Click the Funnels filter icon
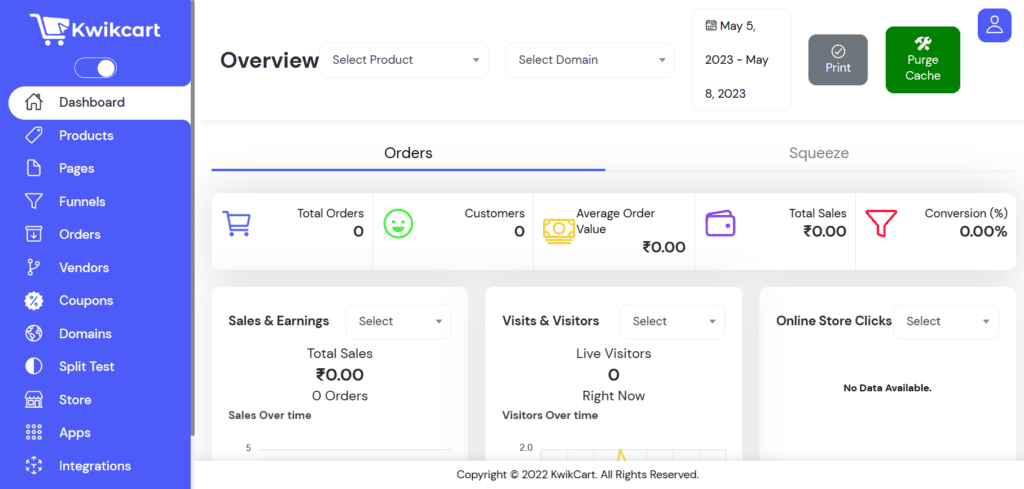1024x489 pixels. [x=33, y=201]
